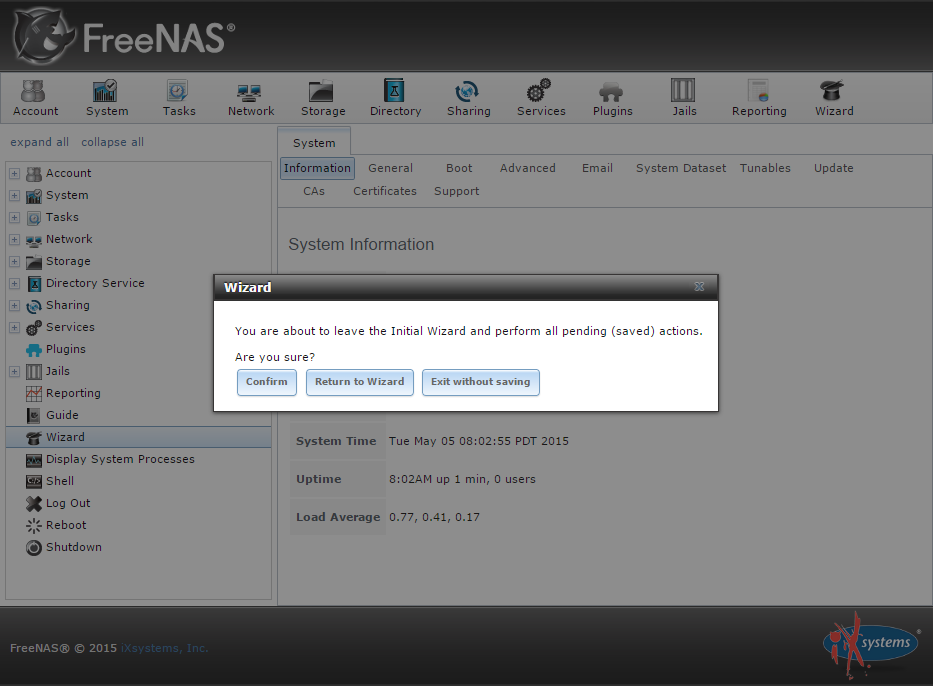Choose Exit without saving
Image resolution: width=933 pixels, height=686 pixels.
481,382
